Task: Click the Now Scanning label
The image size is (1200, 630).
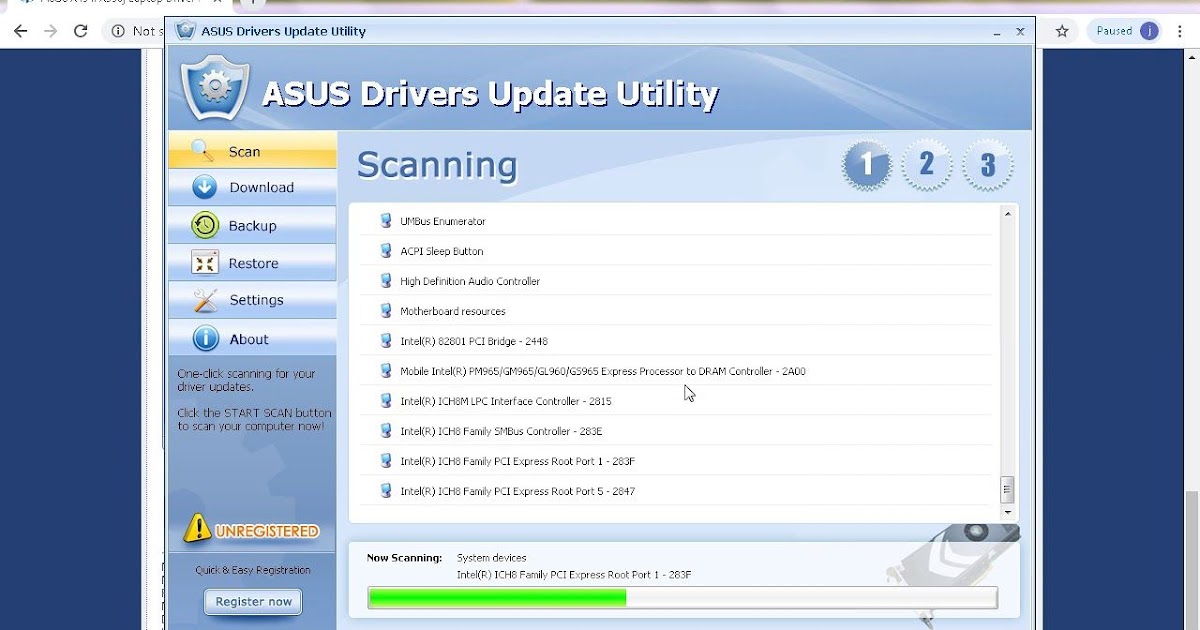Action: 404,558
